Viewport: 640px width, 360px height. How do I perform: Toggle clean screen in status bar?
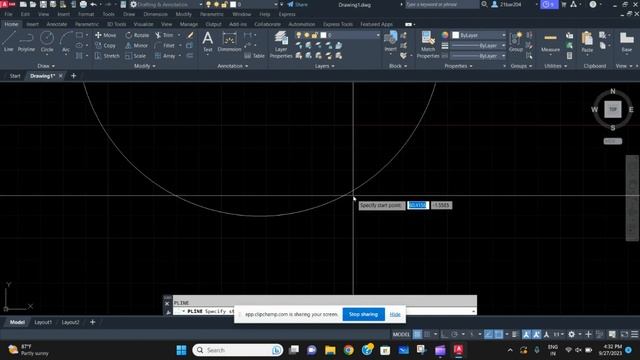[x=624, y=334]
